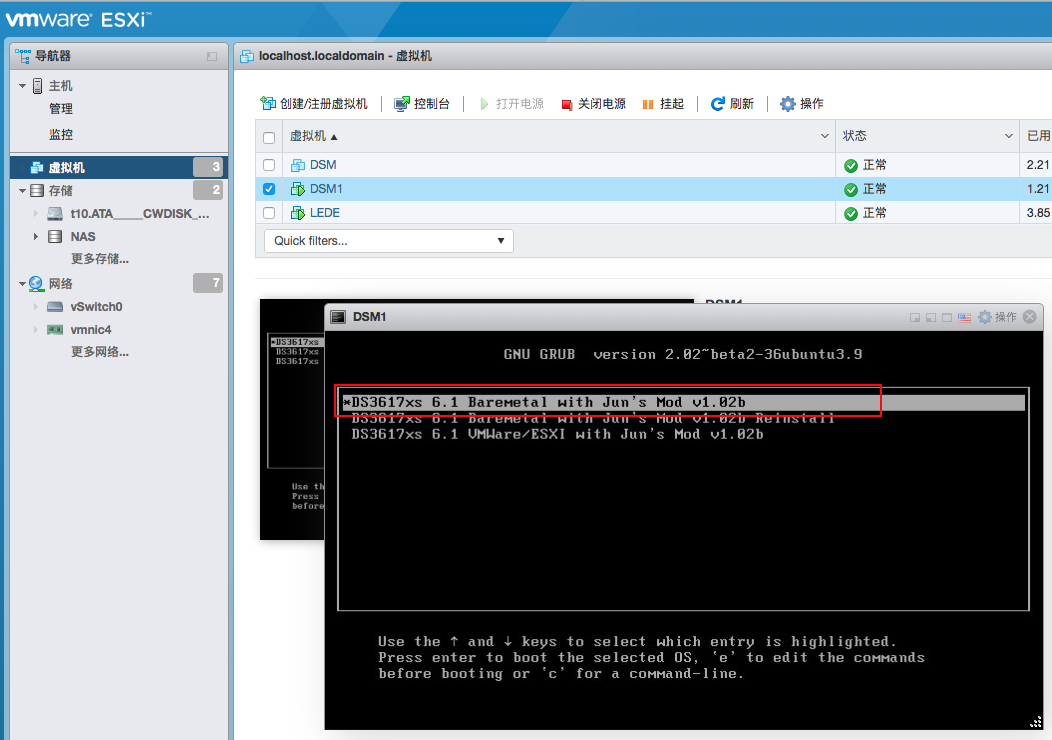Image resolution: width=1052 pixels, height=740 pixels.
Task: Click the DSM virtual machine icon
Action: pos(298,165)
